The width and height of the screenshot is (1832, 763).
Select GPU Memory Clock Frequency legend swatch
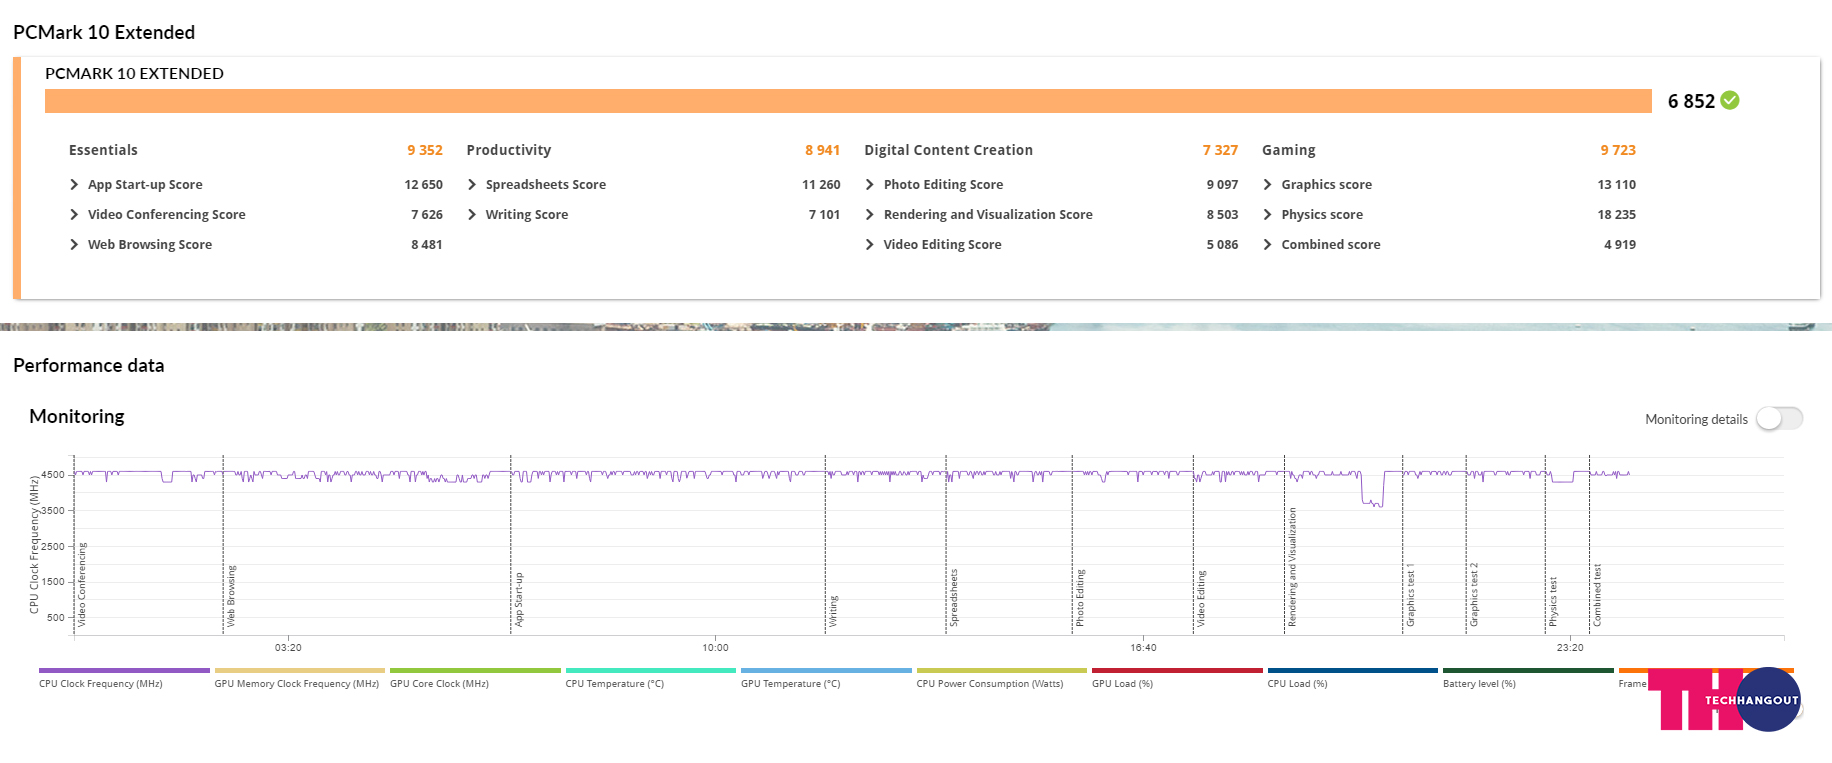[x=299, y=671]
